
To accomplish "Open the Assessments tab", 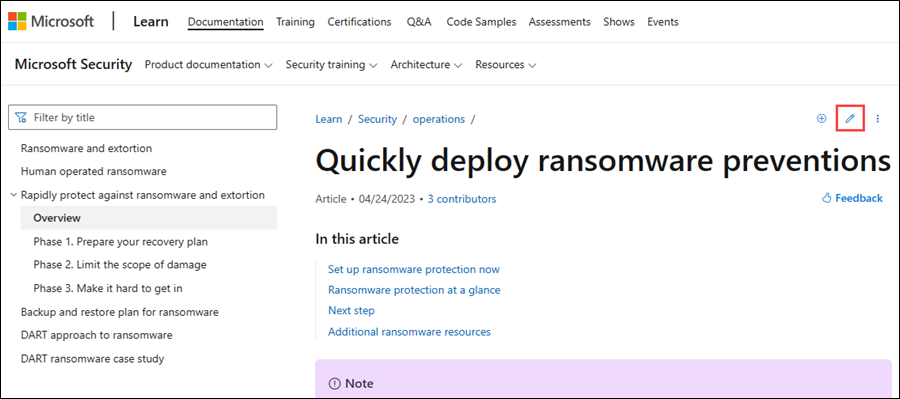I will pyautogui.click(x=560, y=22).
